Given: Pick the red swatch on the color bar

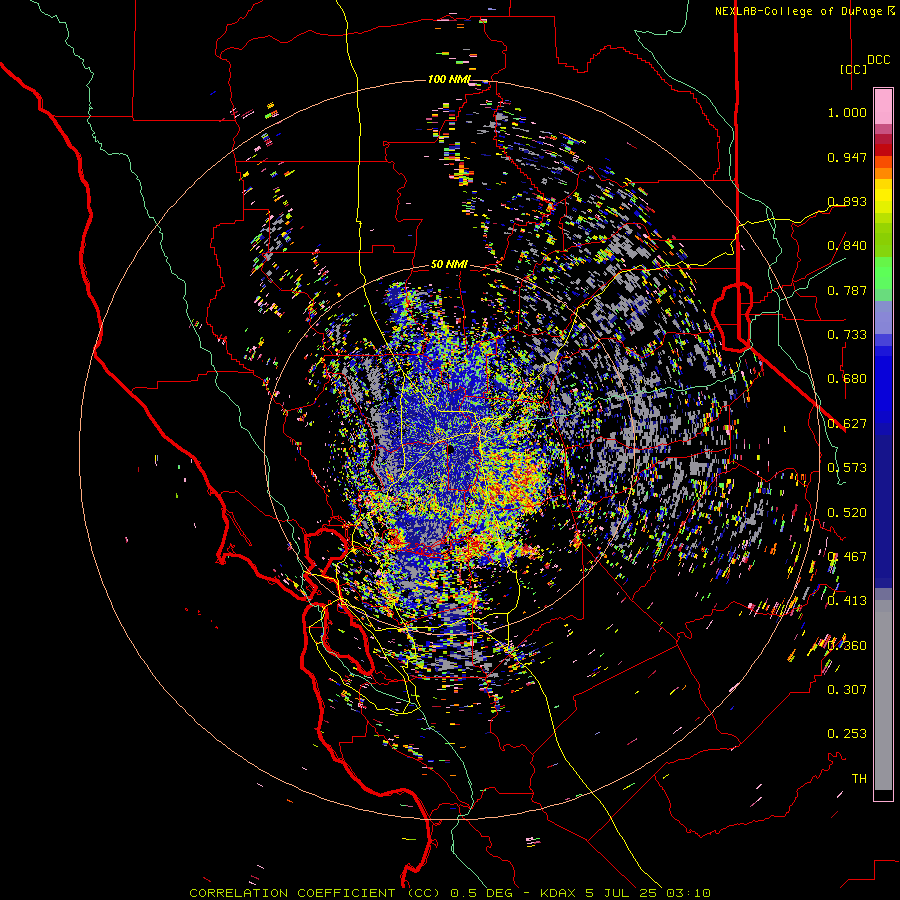Looking at the screenshot, I should pos(883,150).
